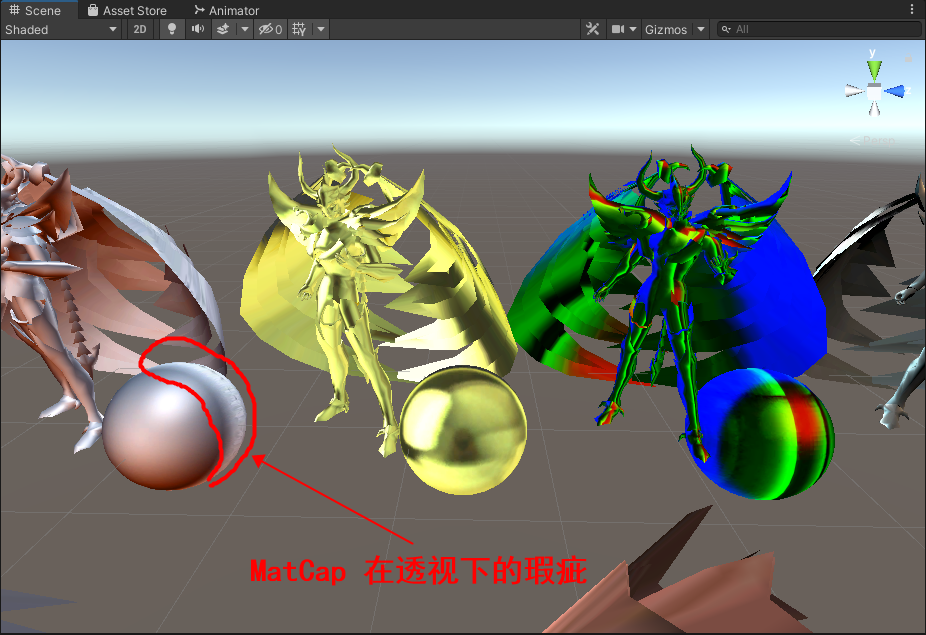The image size is (926, 635).
Task: Open search filter type magnifier dropdown
Action: pyautogui.click(x=726, y=29)
